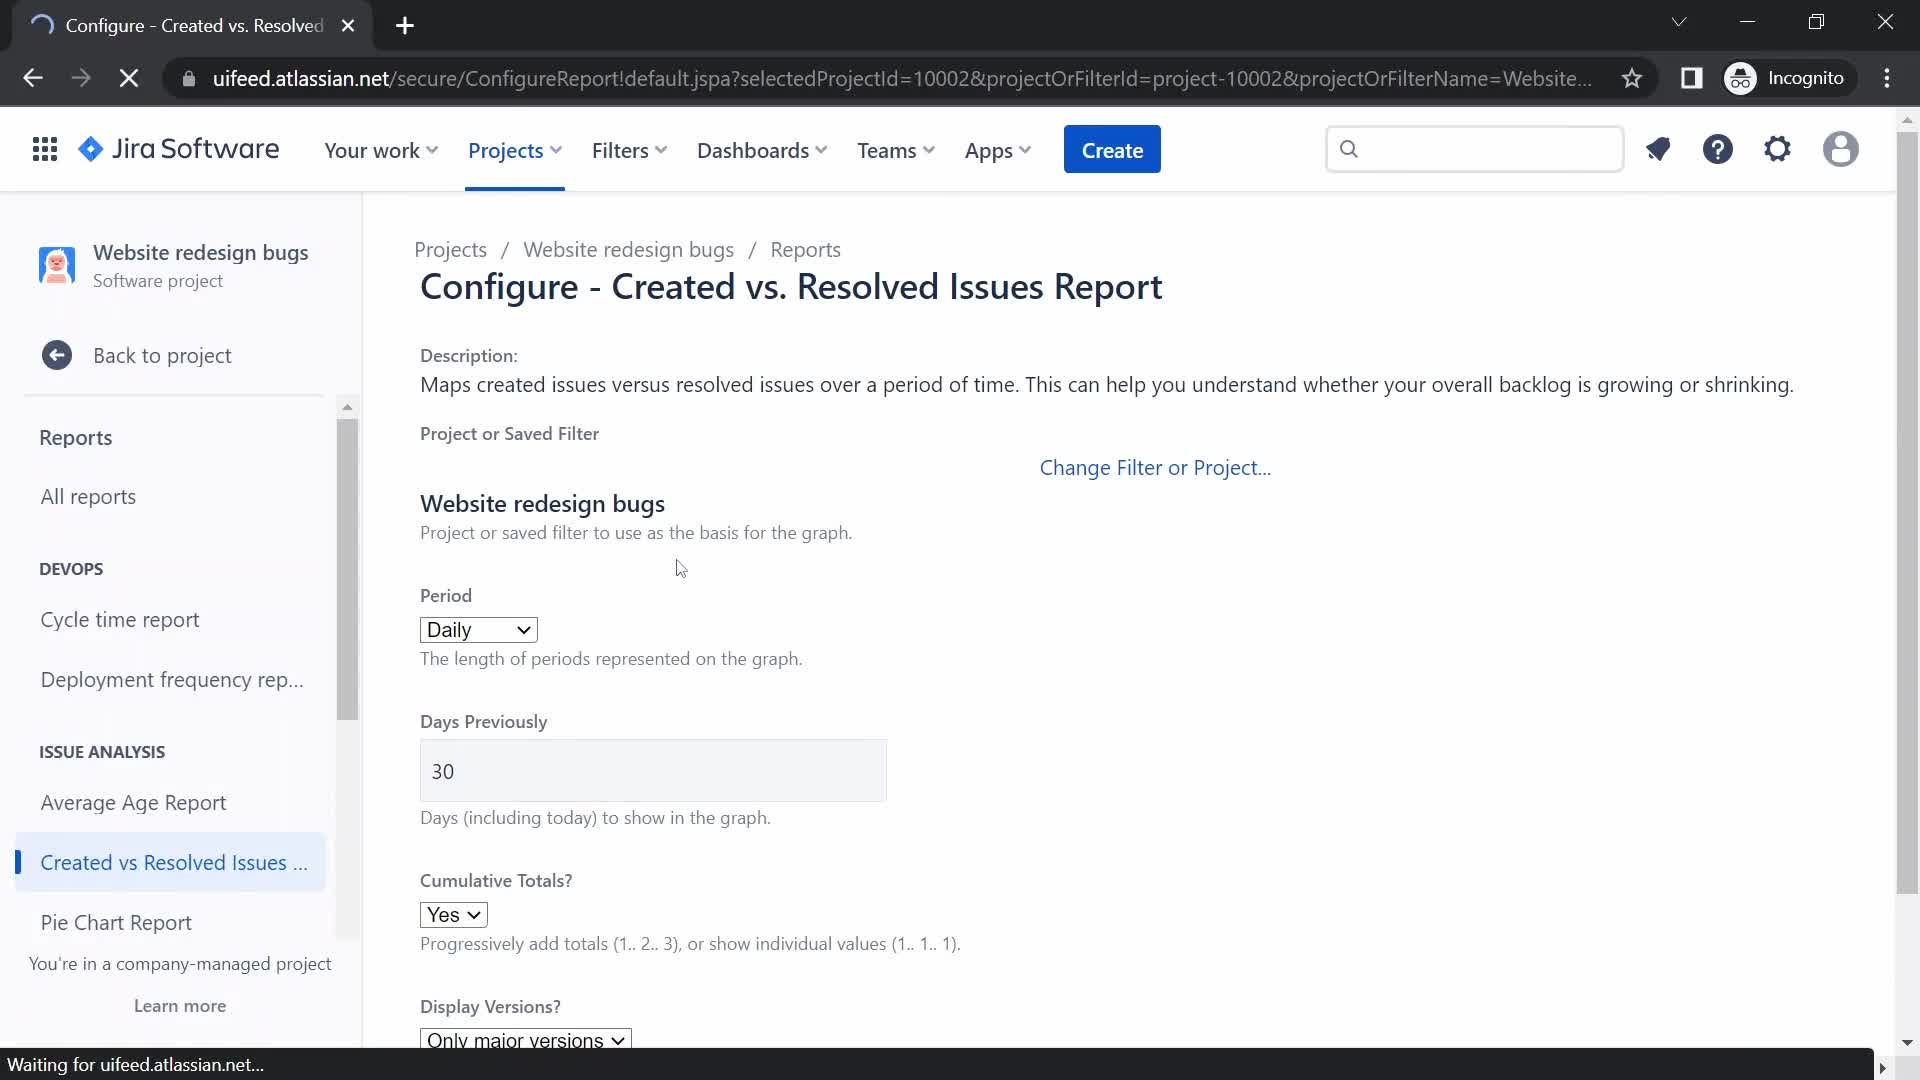The image size is (1920, 1080).
Task: Click the help question mark icon
Action: 1718,149
